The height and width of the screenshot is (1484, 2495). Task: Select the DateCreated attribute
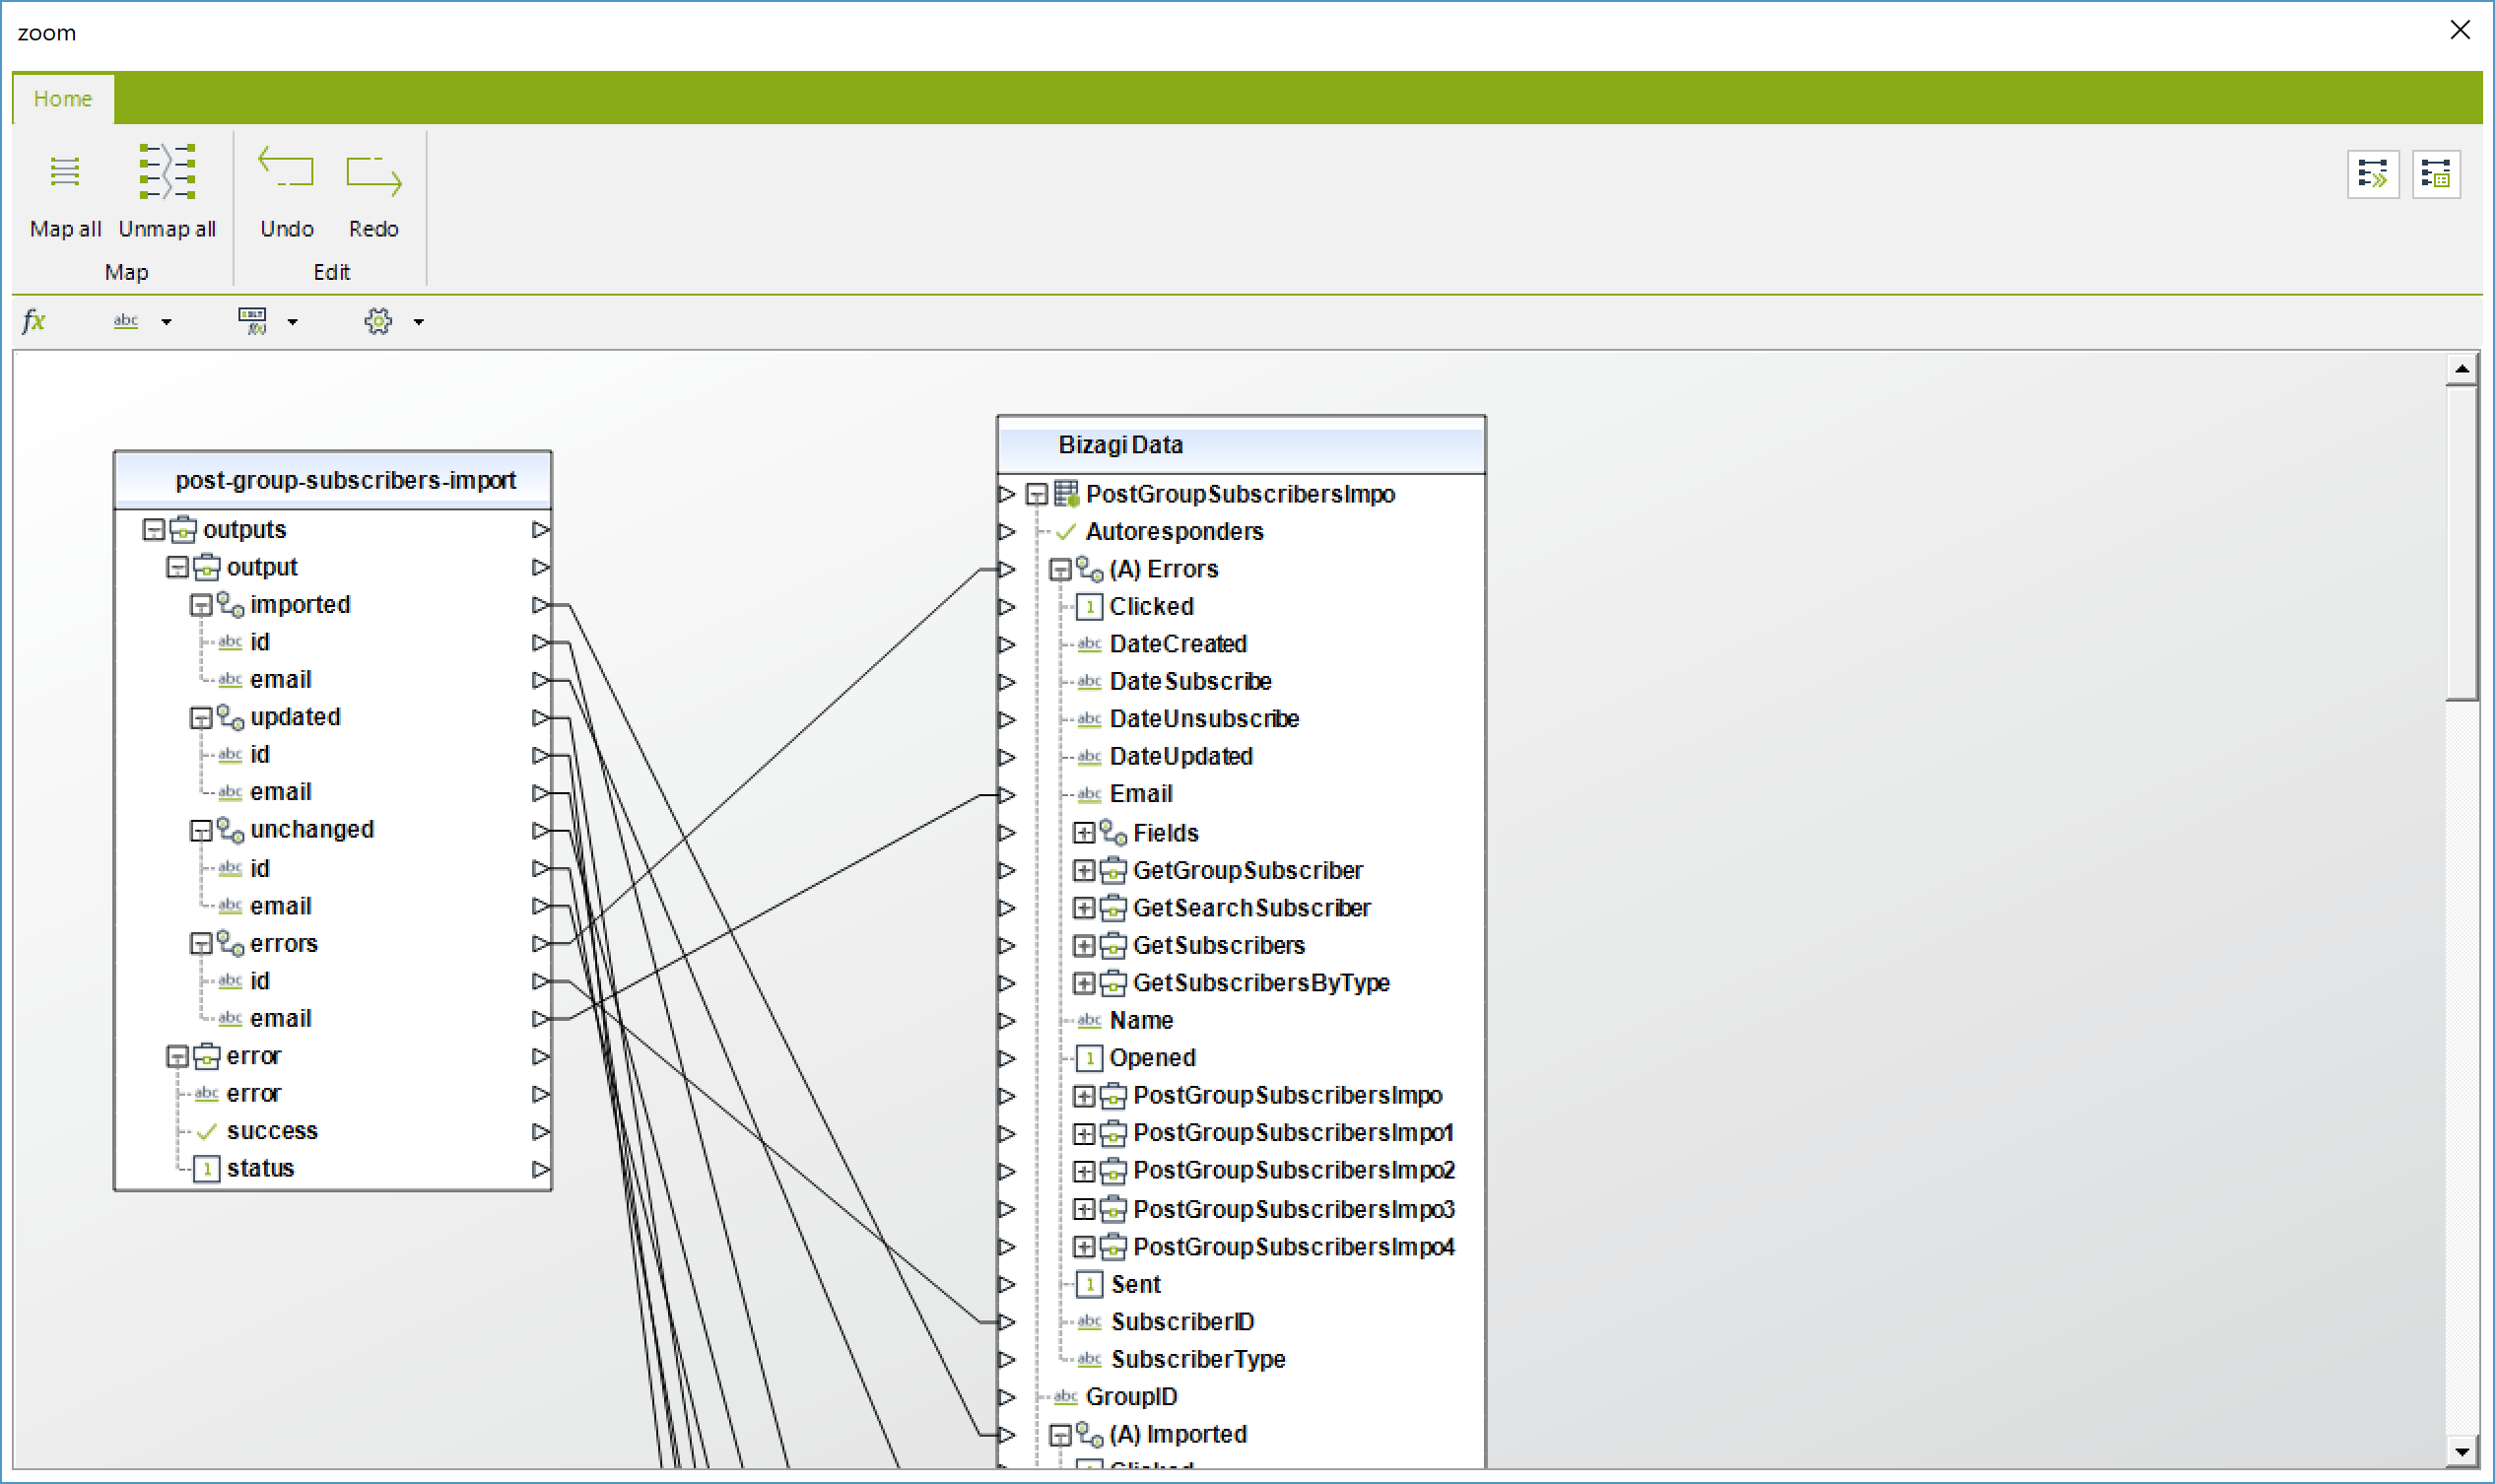[x=1178, y=644]
